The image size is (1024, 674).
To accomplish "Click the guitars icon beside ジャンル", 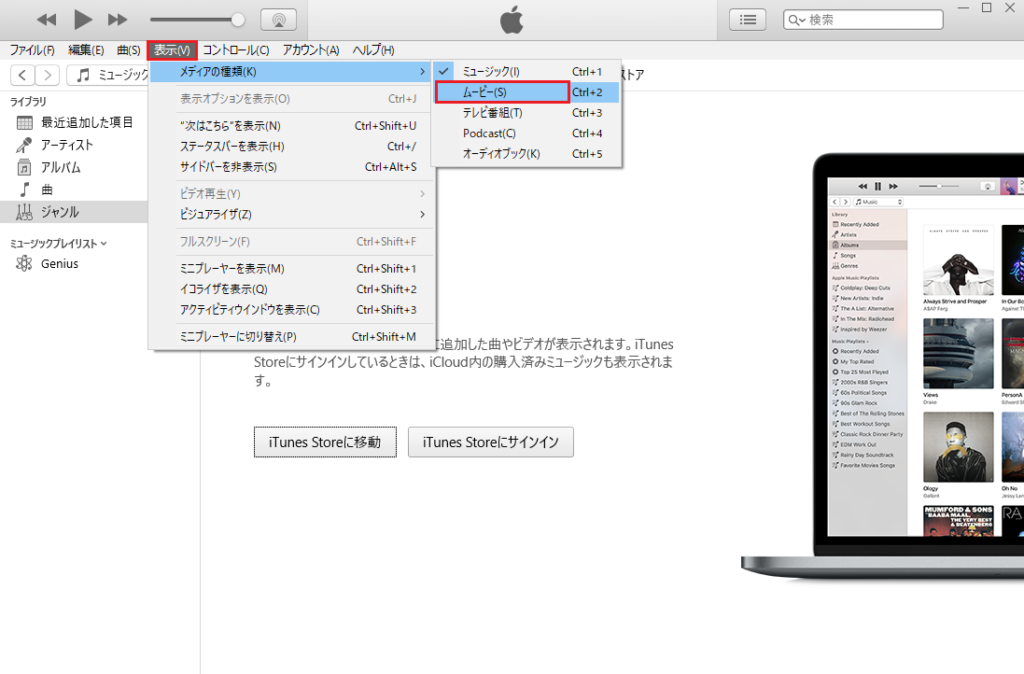I will click(24, 212).
